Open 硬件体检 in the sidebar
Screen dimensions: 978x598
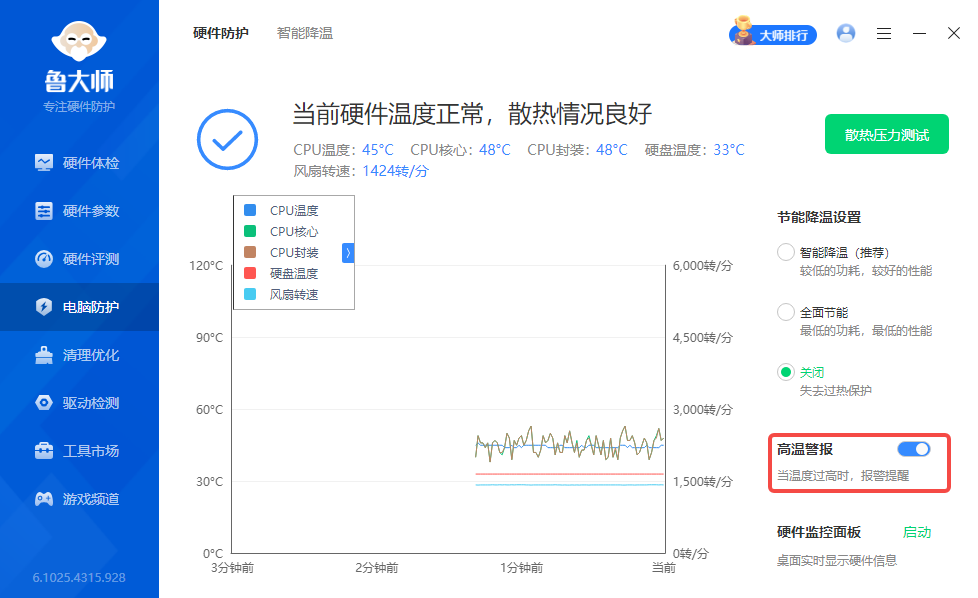click(x=78, y=161)
